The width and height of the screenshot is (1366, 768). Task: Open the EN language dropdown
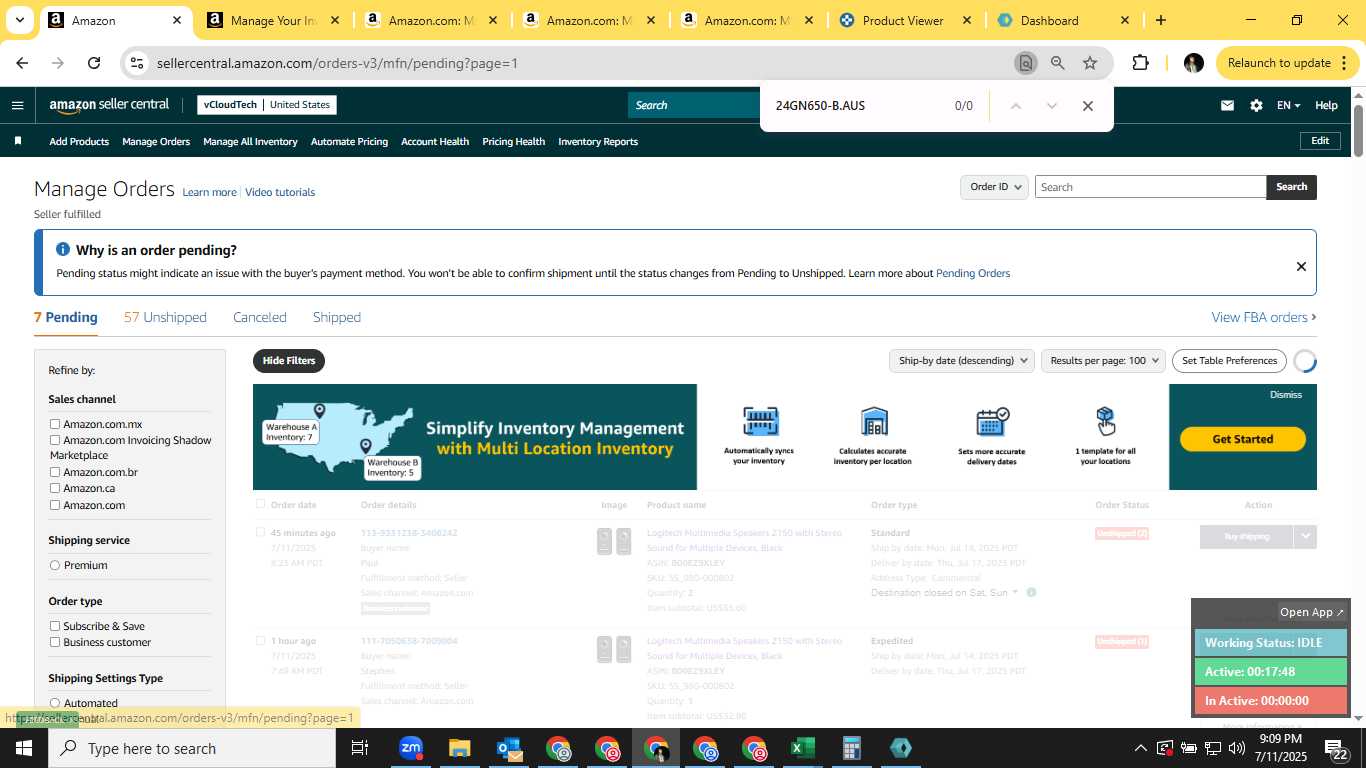click(x=1288, y=105)
